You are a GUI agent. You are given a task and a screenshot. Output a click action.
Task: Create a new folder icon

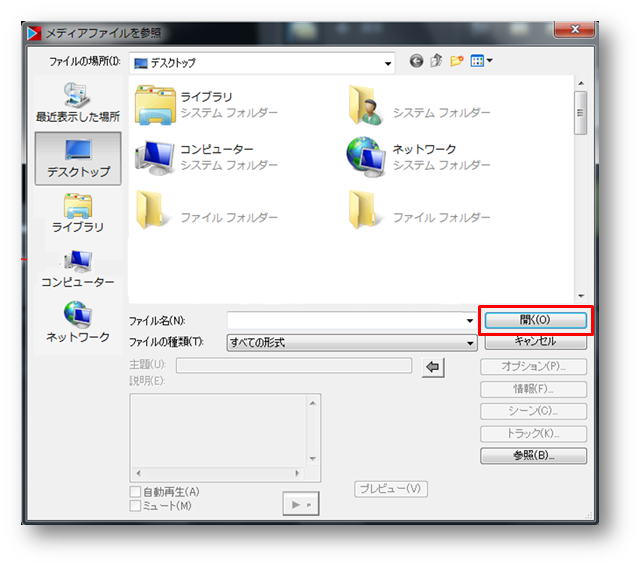[x=457, y=61]
